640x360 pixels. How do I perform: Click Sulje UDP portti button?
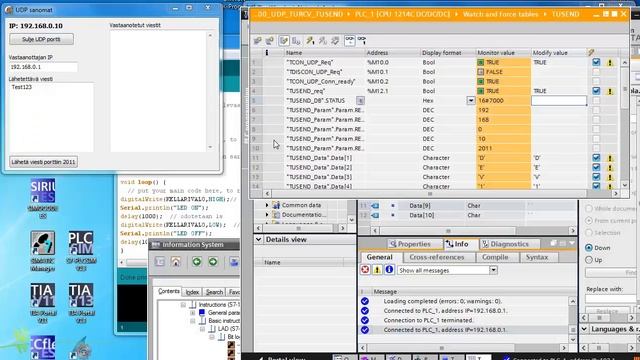click(41, 40)
